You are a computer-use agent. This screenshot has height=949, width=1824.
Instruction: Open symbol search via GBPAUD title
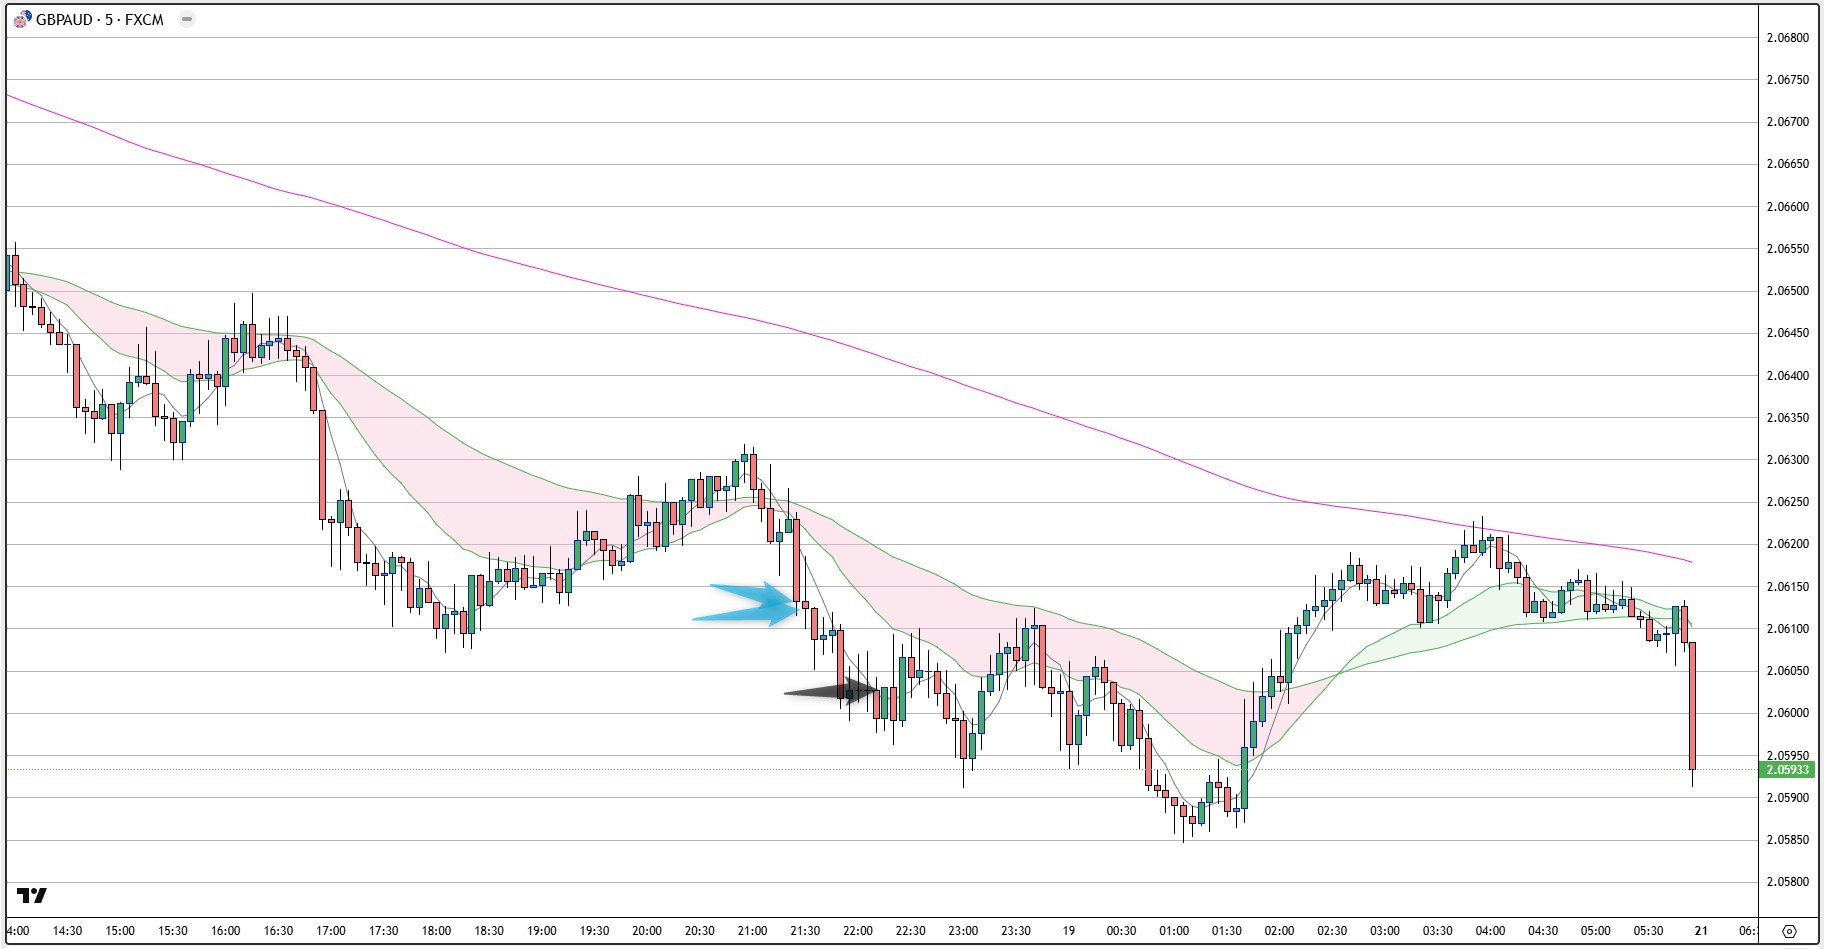[99, 19]
